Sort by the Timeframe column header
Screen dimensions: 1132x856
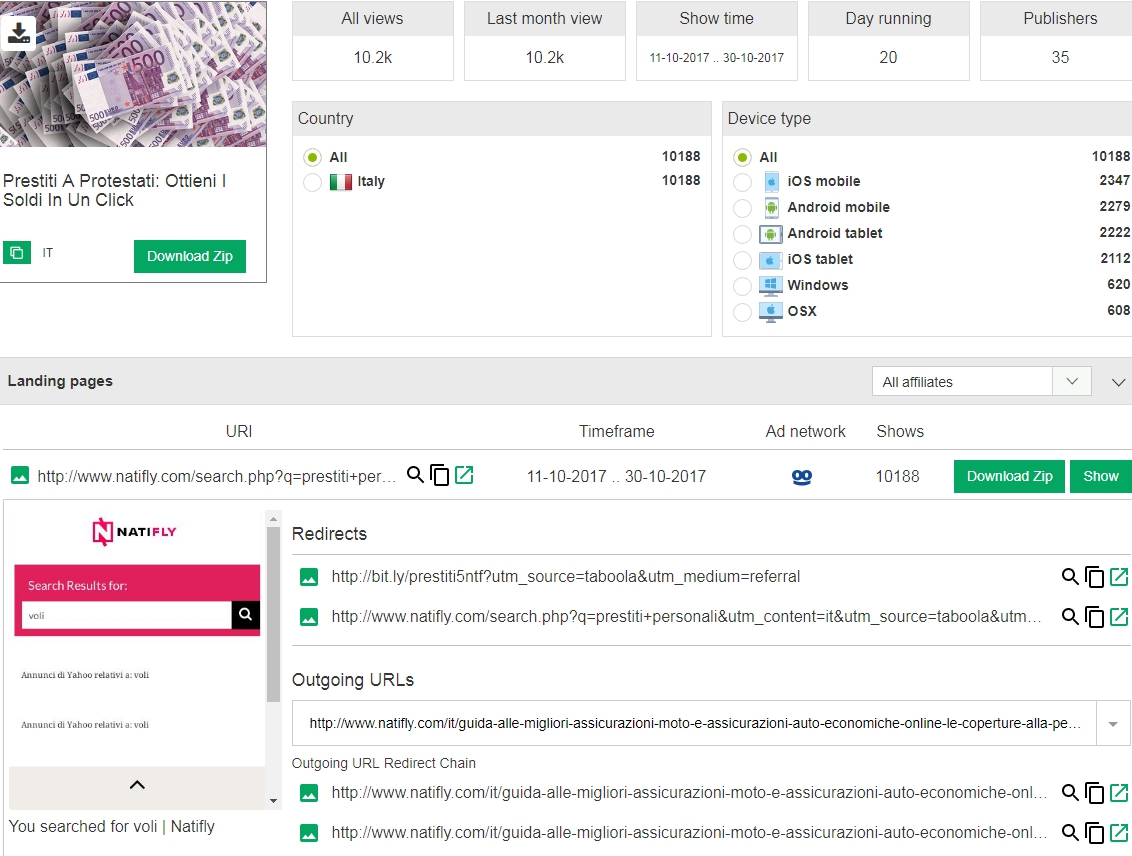617,432
